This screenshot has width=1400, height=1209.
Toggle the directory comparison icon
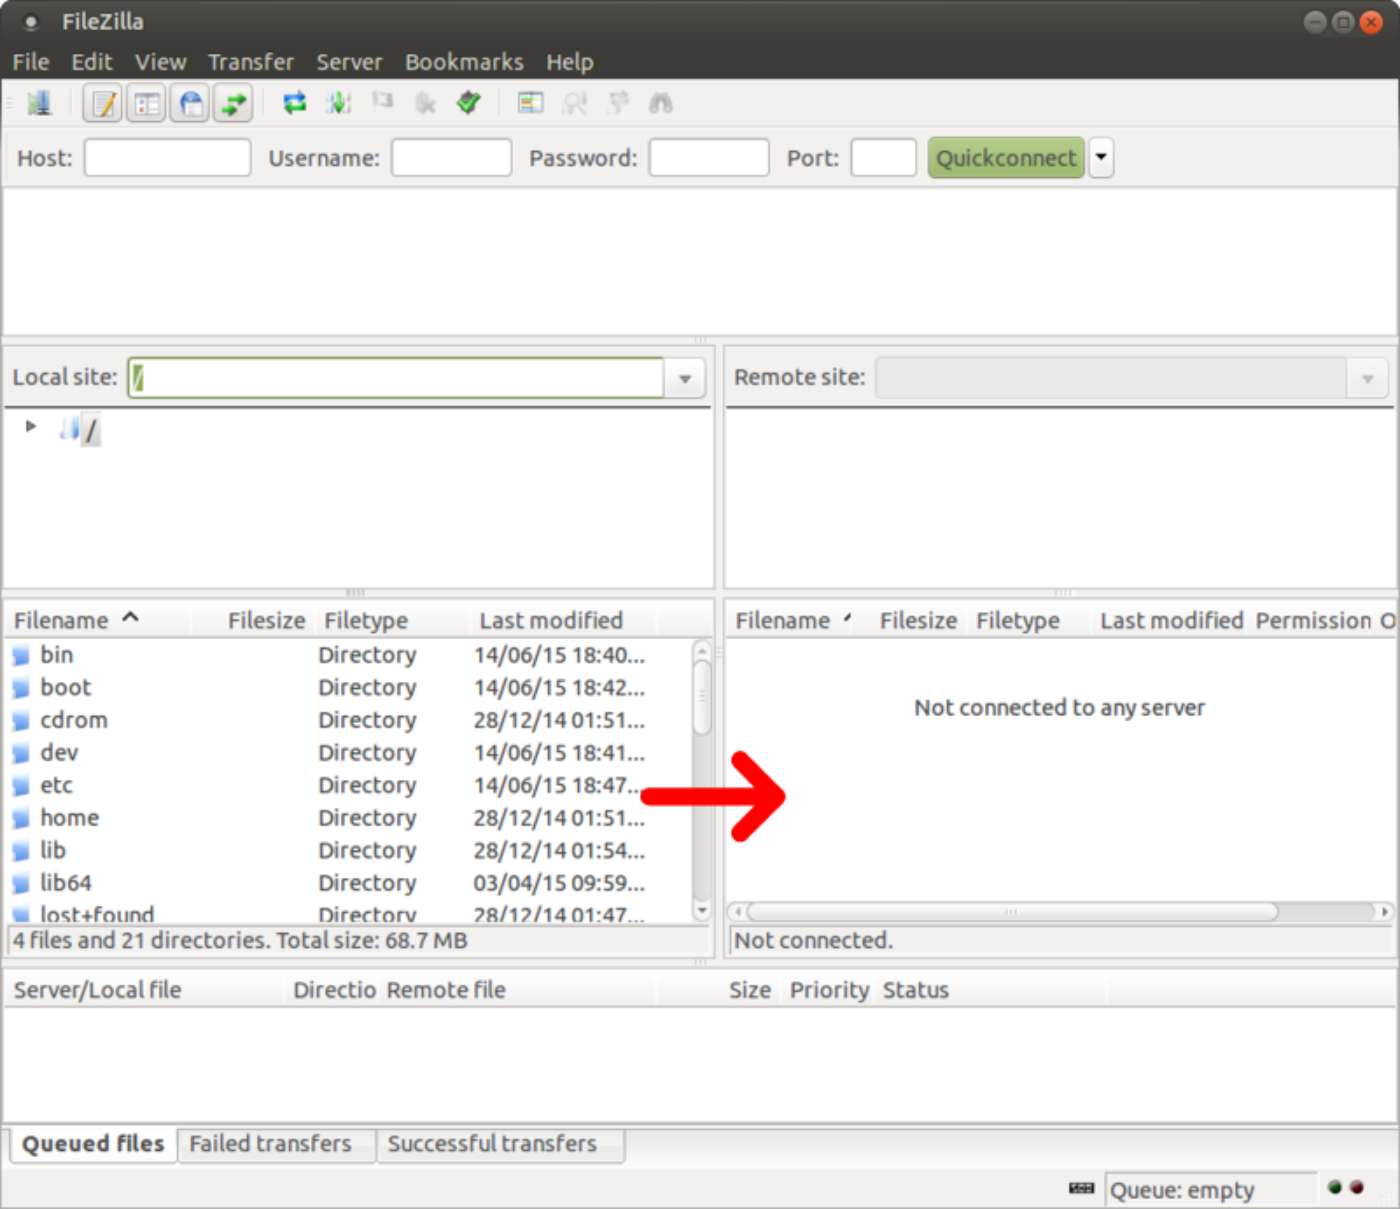pyautogui.click(x=574, y=103)
